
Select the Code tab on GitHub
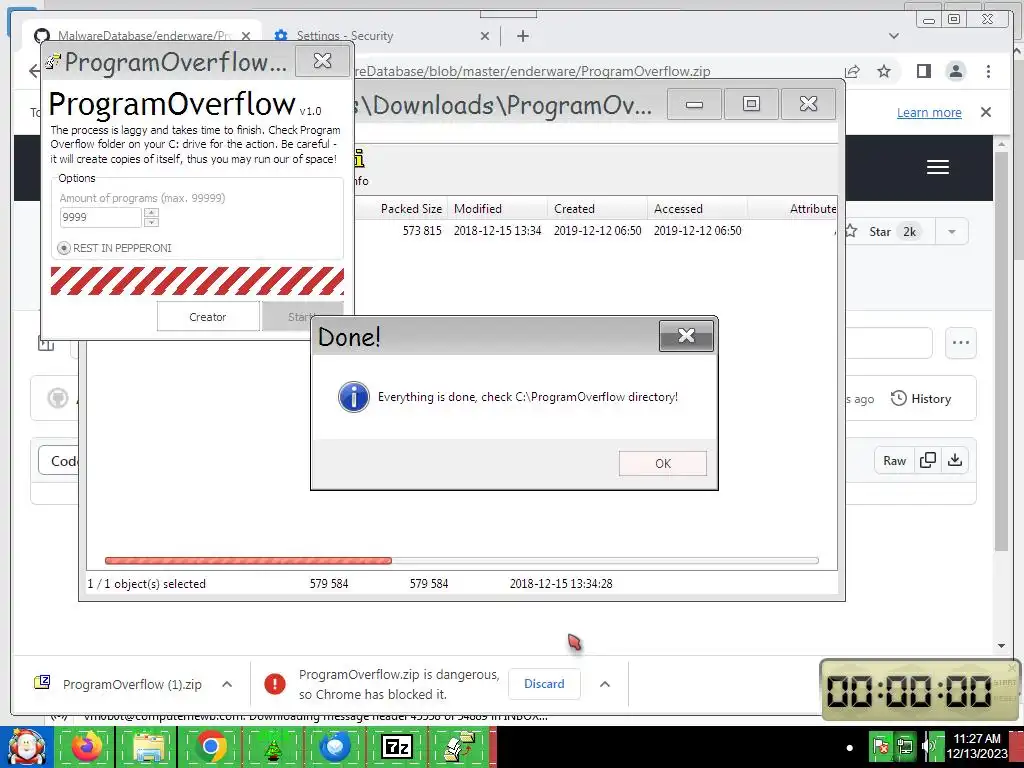60,461
